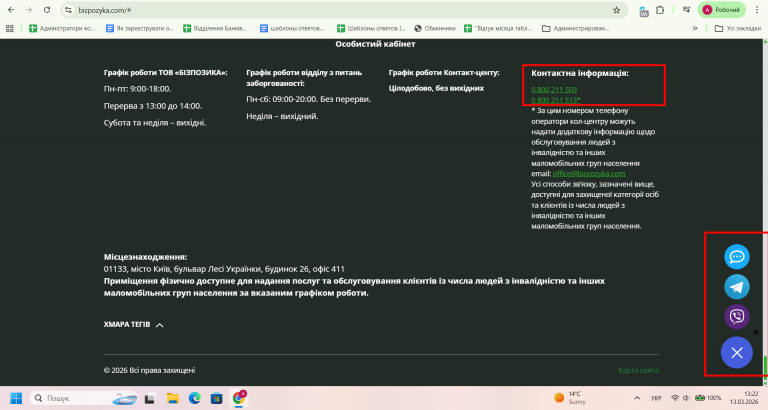Screen dimensions: 768x410
Task: Open bookmark шаблоны ответов (Docs)
Action: point(292,28)
